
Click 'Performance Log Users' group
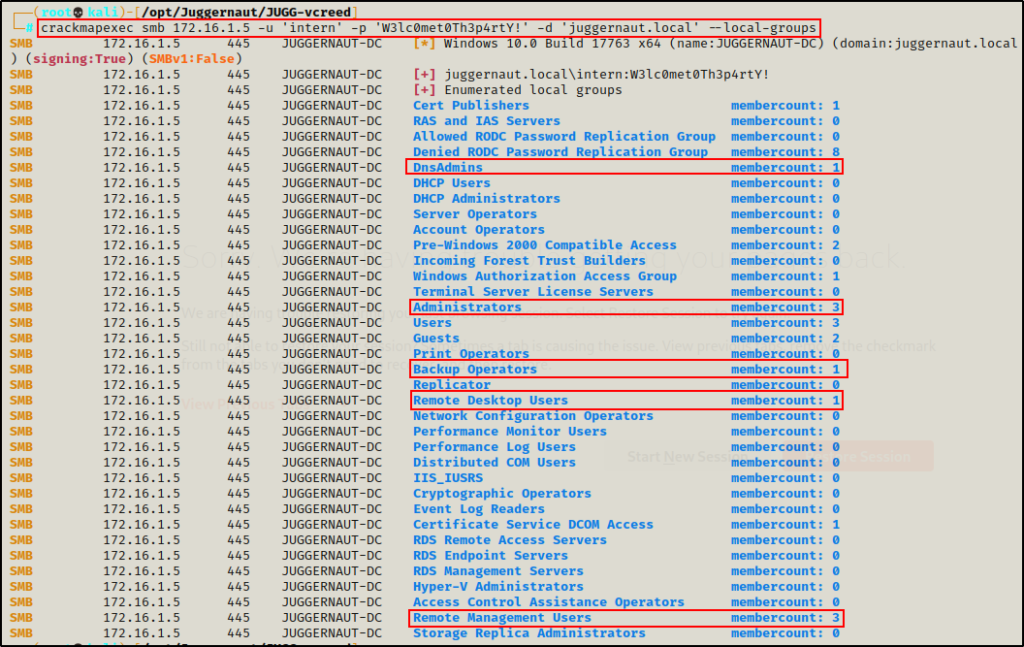[494, 447]
